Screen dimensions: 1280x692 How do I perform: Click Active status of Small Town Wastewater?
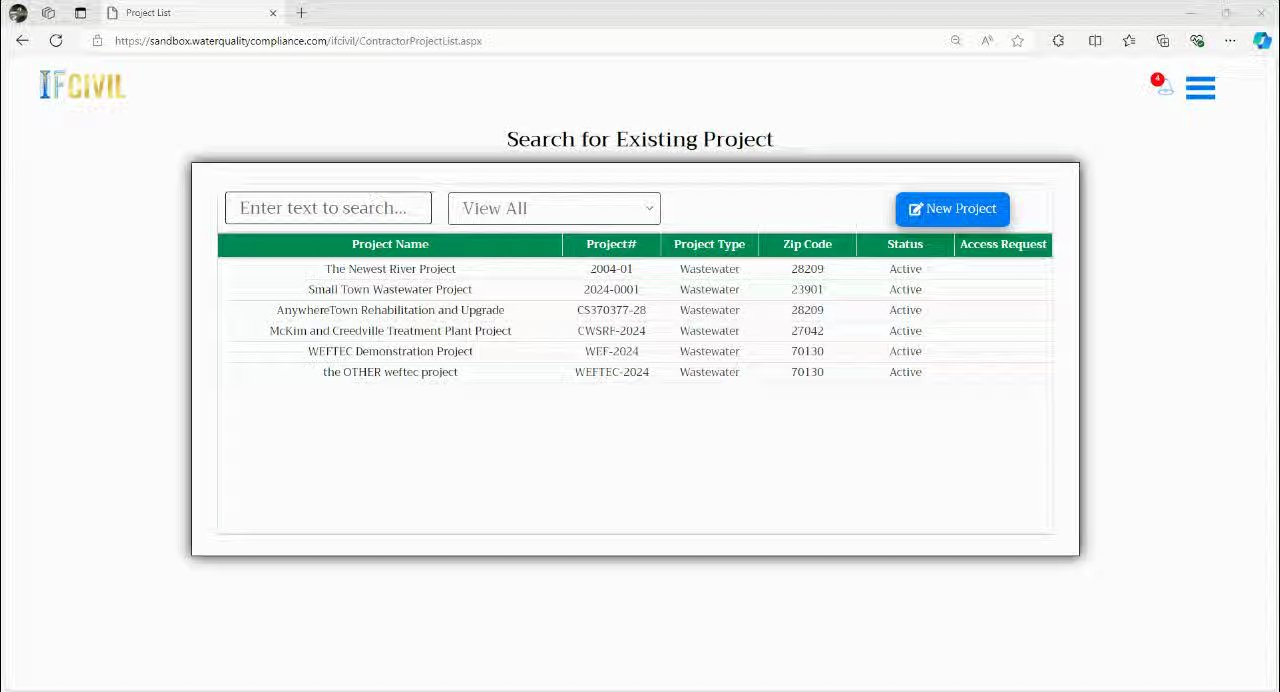tap(905, 290)
